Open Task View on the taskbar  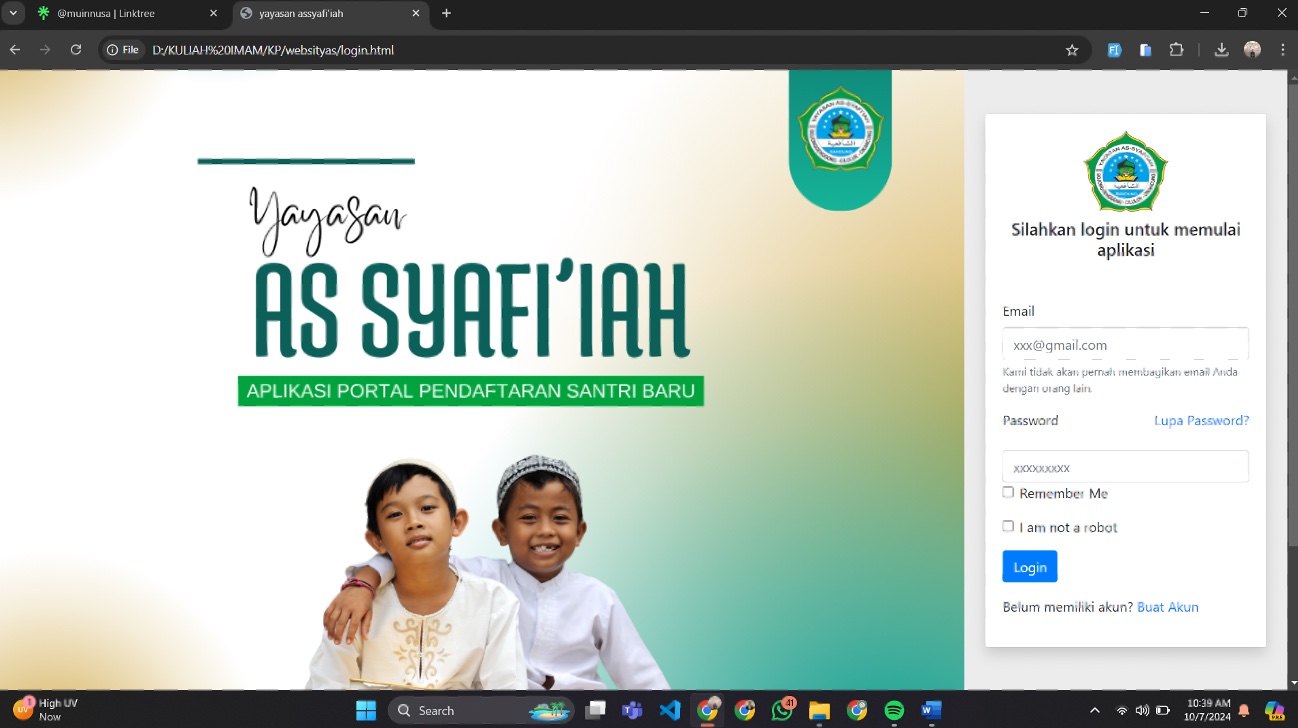point(596,711)
